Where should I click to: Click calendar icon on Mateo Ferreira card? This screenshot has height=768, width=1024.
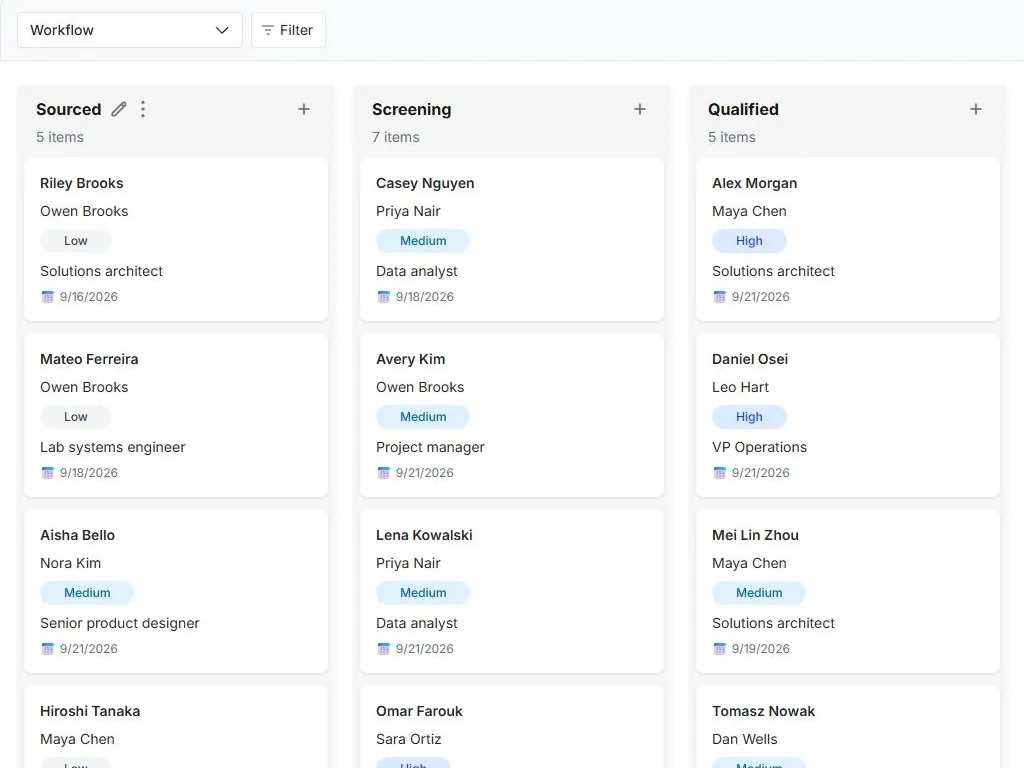tap(48, 473)
